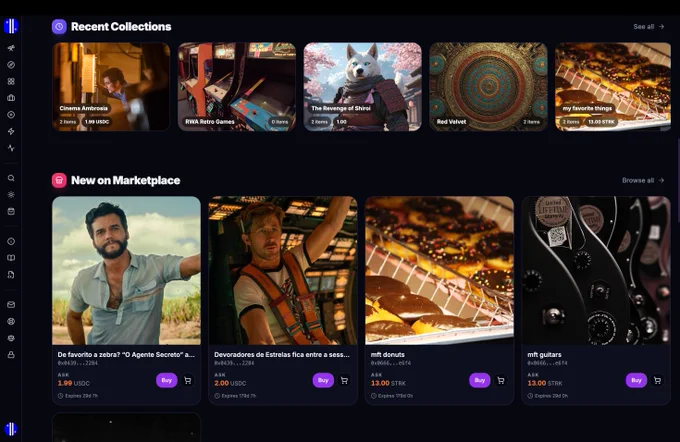Image resolution: width=680 pixels, height=442 pixels.
Task: Buy the mft donuts listing
Action: [x=480, y=380]
